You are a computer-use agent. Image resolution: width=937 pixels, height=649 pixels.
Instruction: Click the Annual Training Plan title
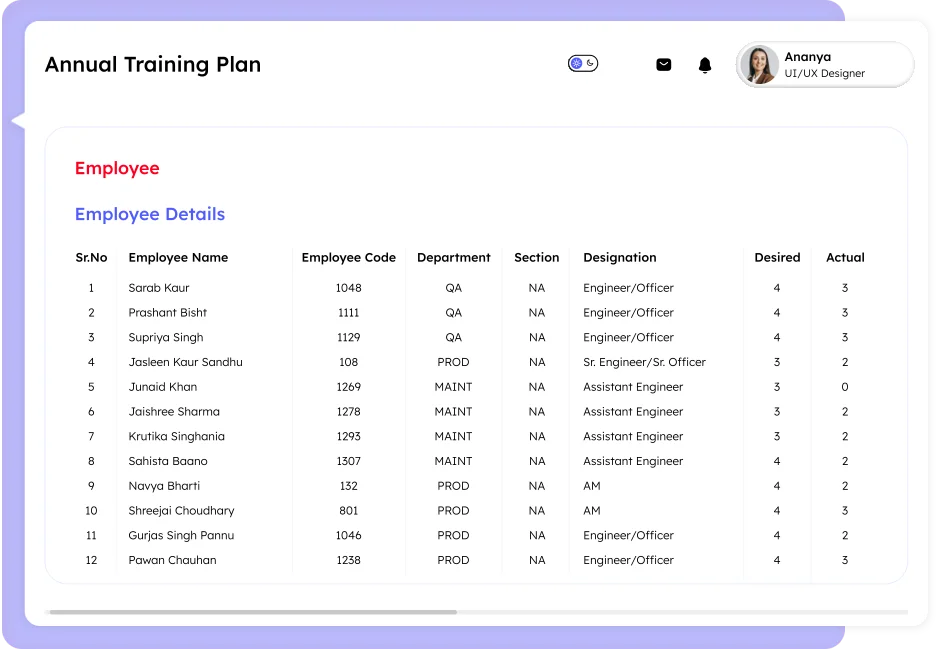(153, 65)
